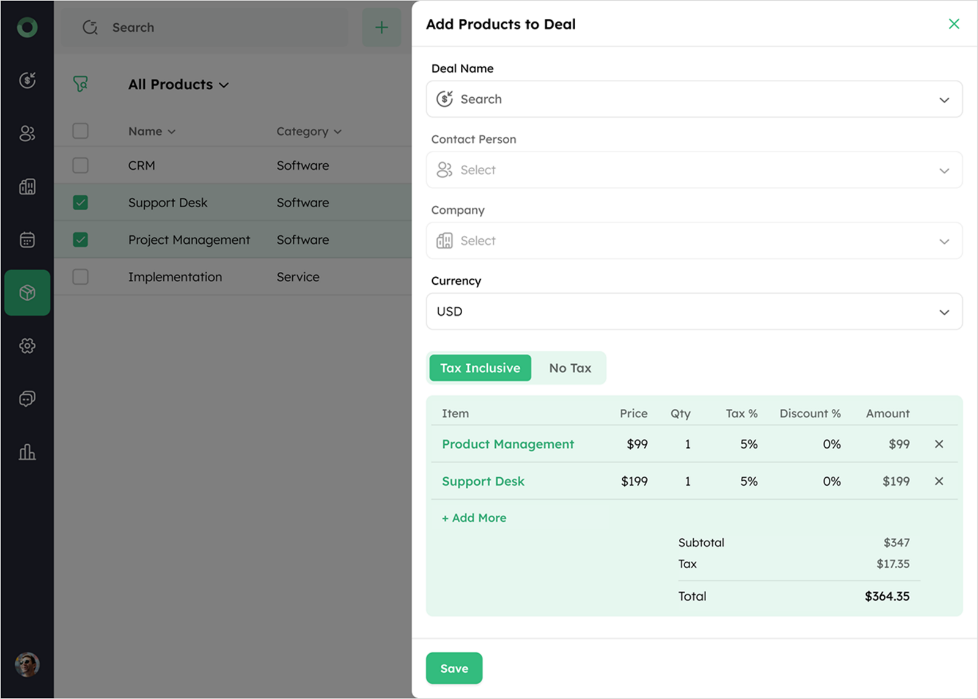Select the Tax Inclusive option
The width and height of the screenshot is (978, 699).
(480, 368)
